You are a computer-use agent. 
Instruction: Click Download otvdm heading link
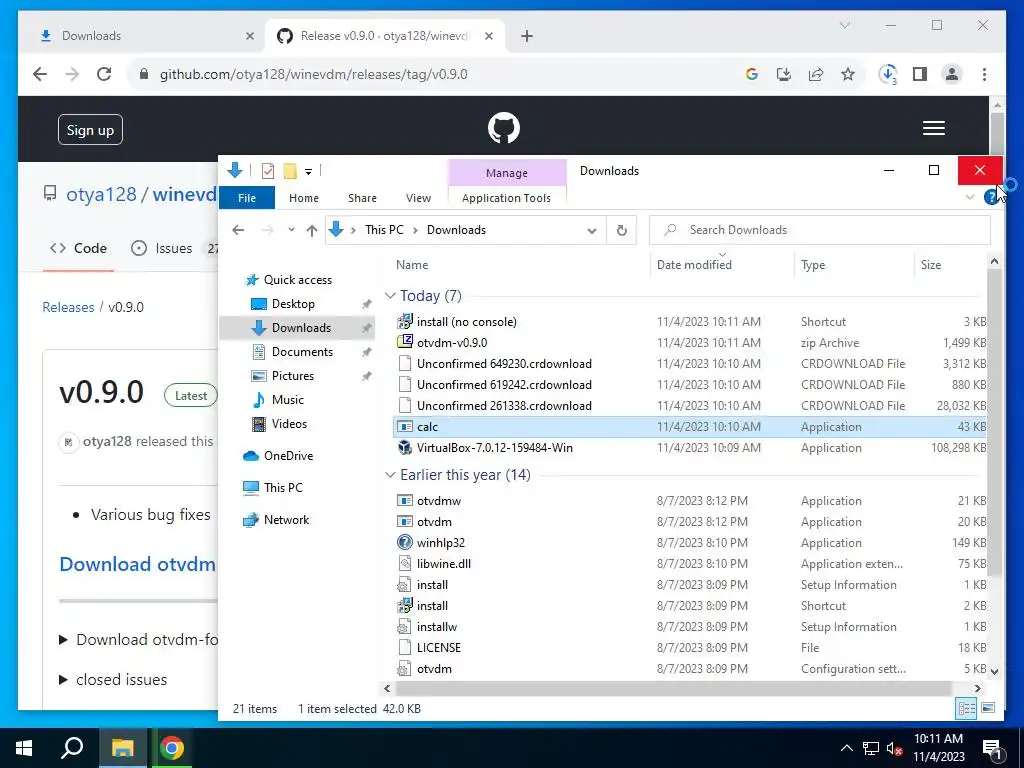137,564
